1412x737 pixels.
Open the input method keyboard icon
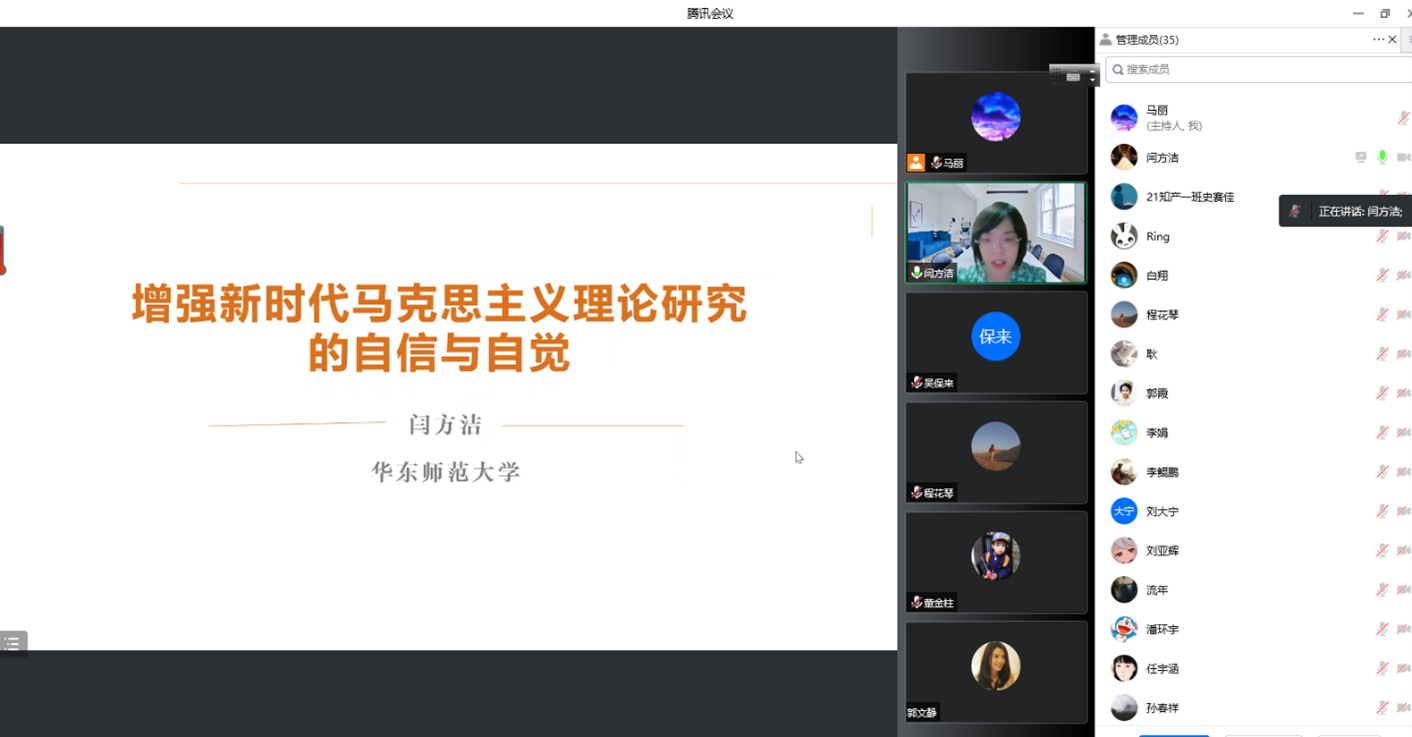(1073, 77)
